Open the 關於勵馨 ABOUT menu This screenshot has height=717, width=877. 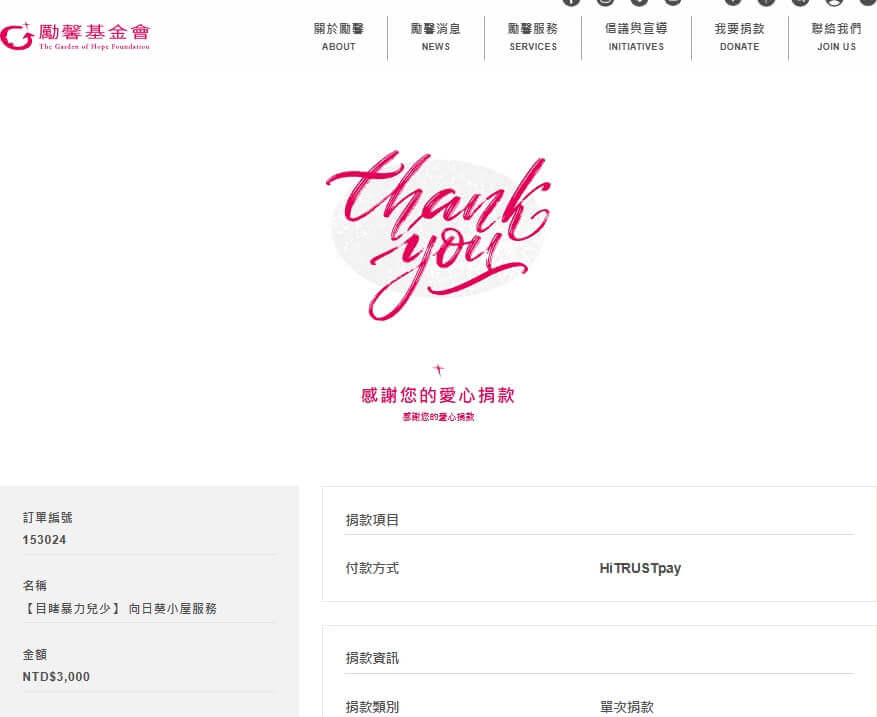[x=338, y=37]
